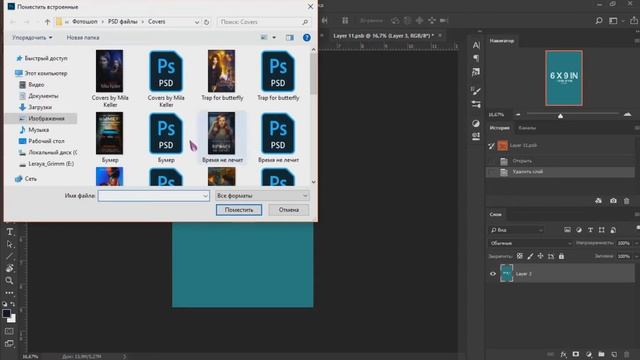The height and width of the screenshot is (360, 640).
Task: Click the New Group folder icon
Action: pyautogui.click(x=601, y=354)
